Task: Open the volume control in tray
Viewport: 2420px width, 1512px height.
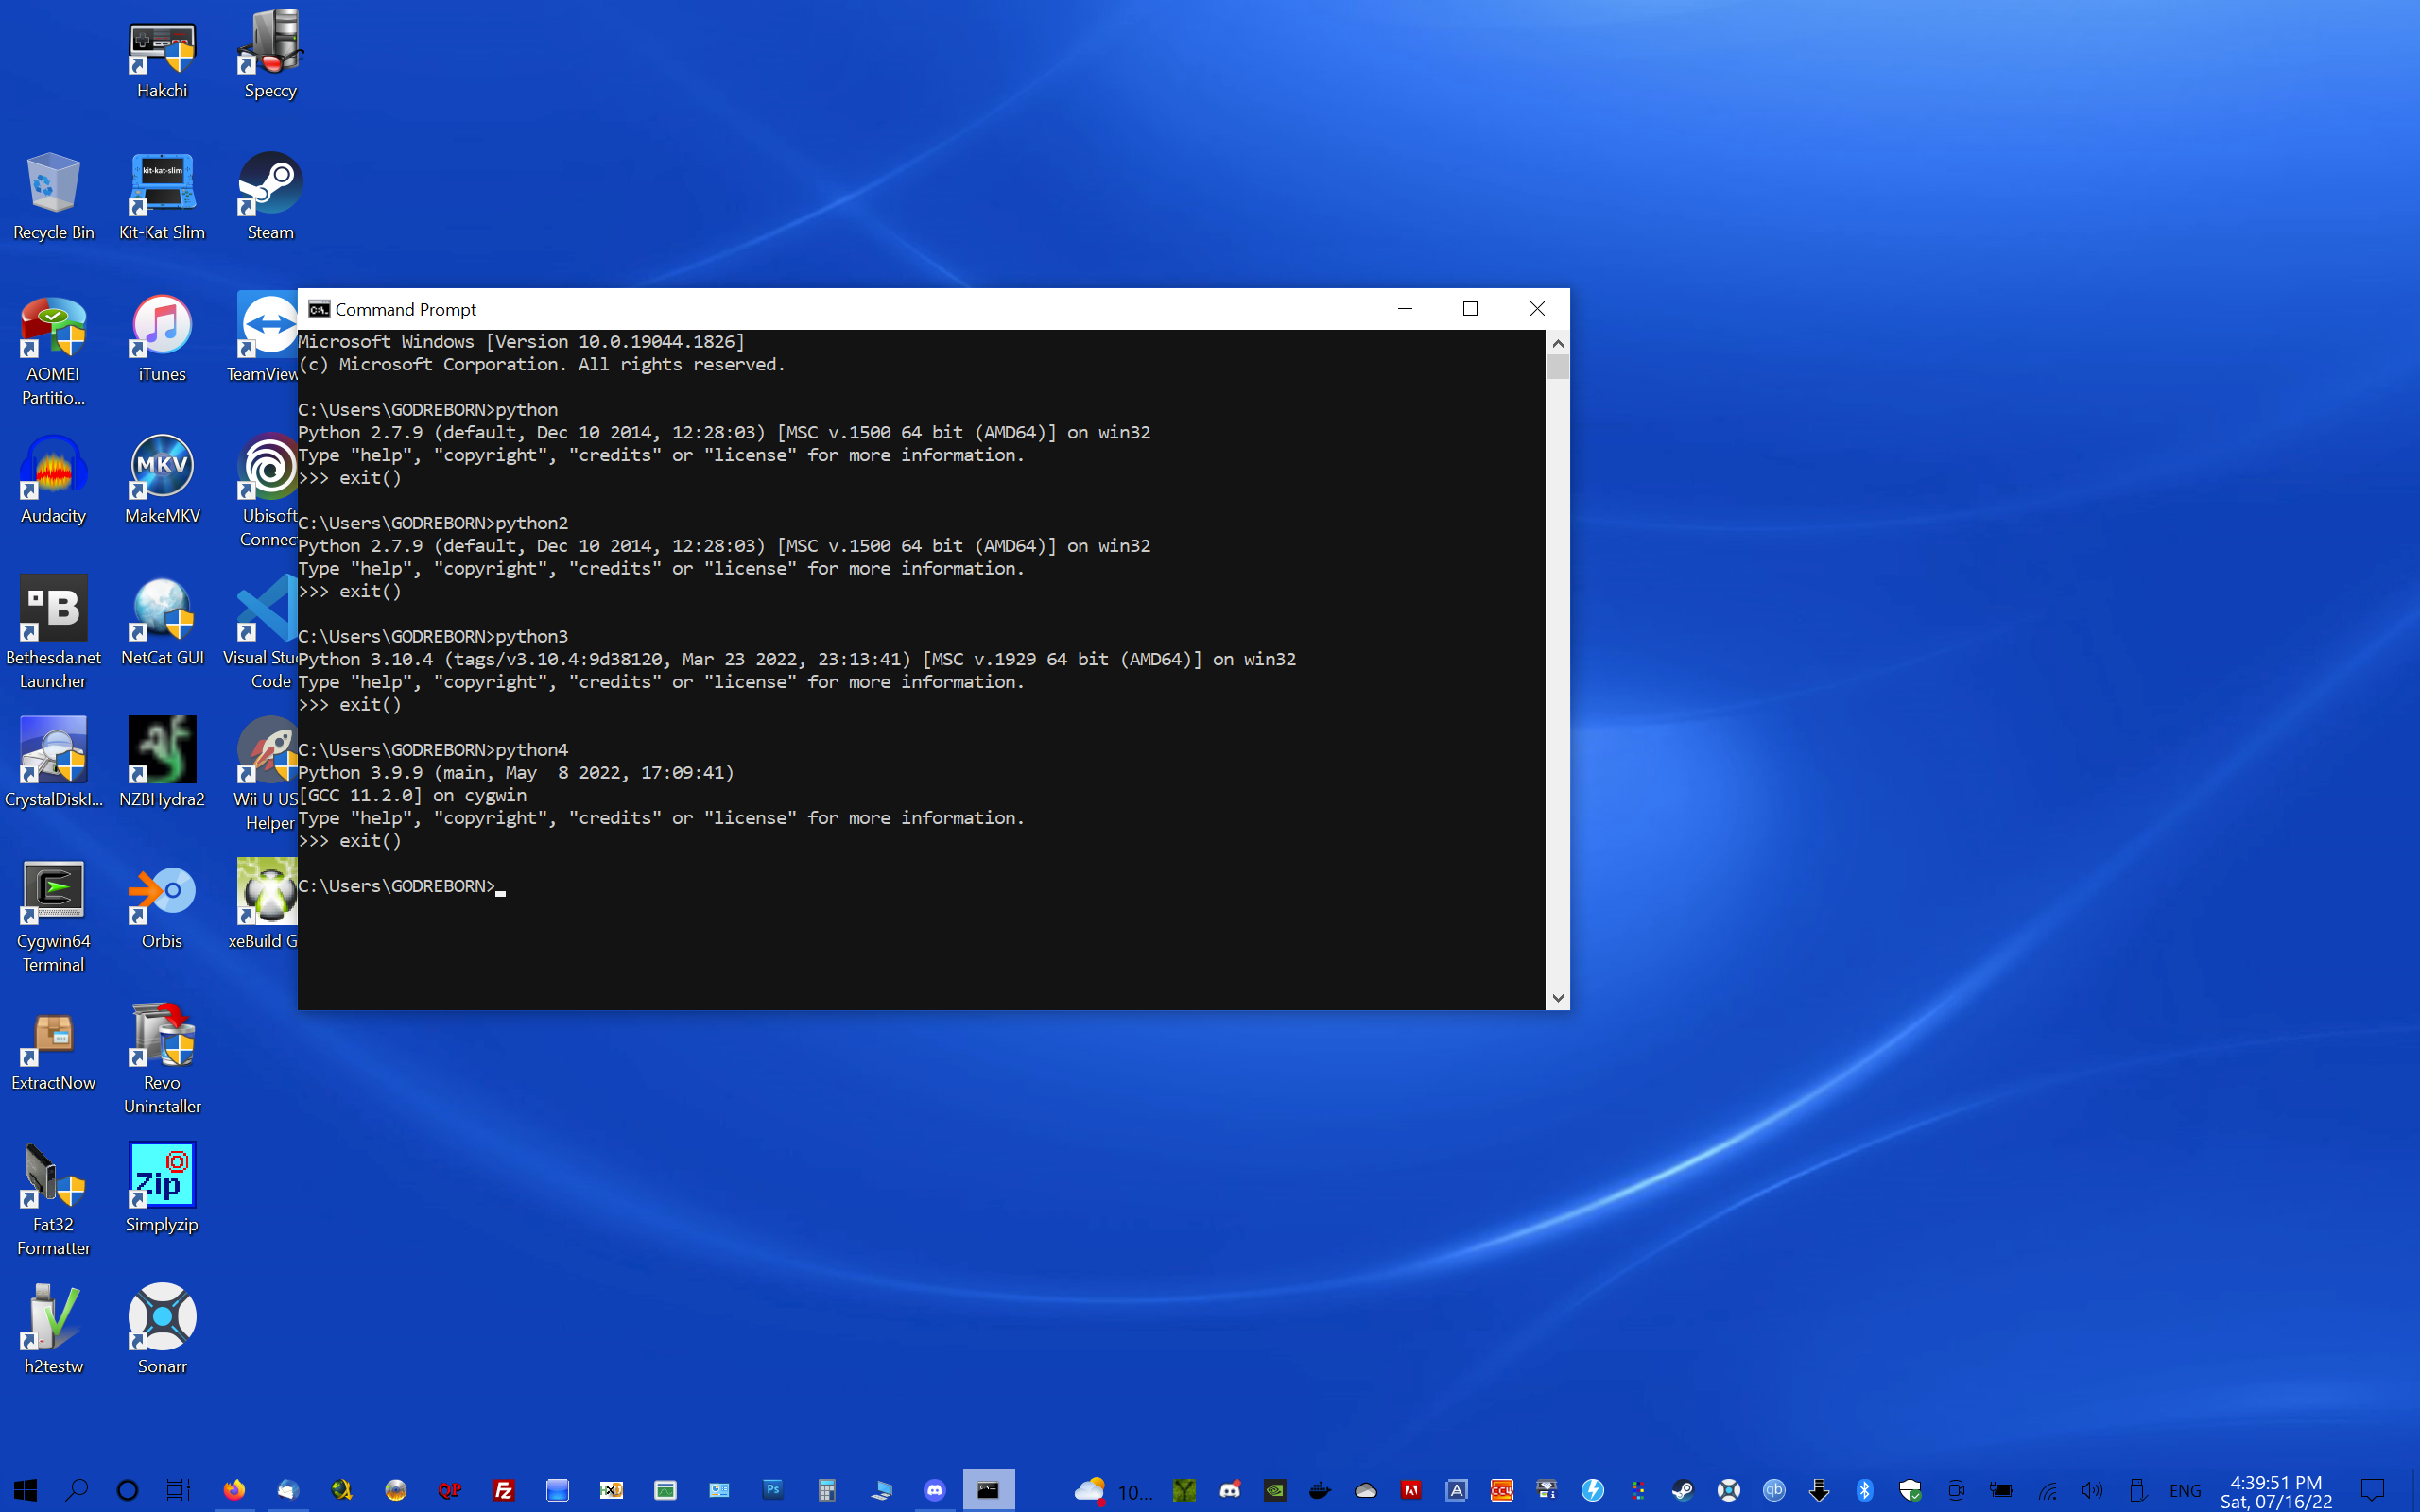Action: pyautogui.click(x=2091, y=1491)
